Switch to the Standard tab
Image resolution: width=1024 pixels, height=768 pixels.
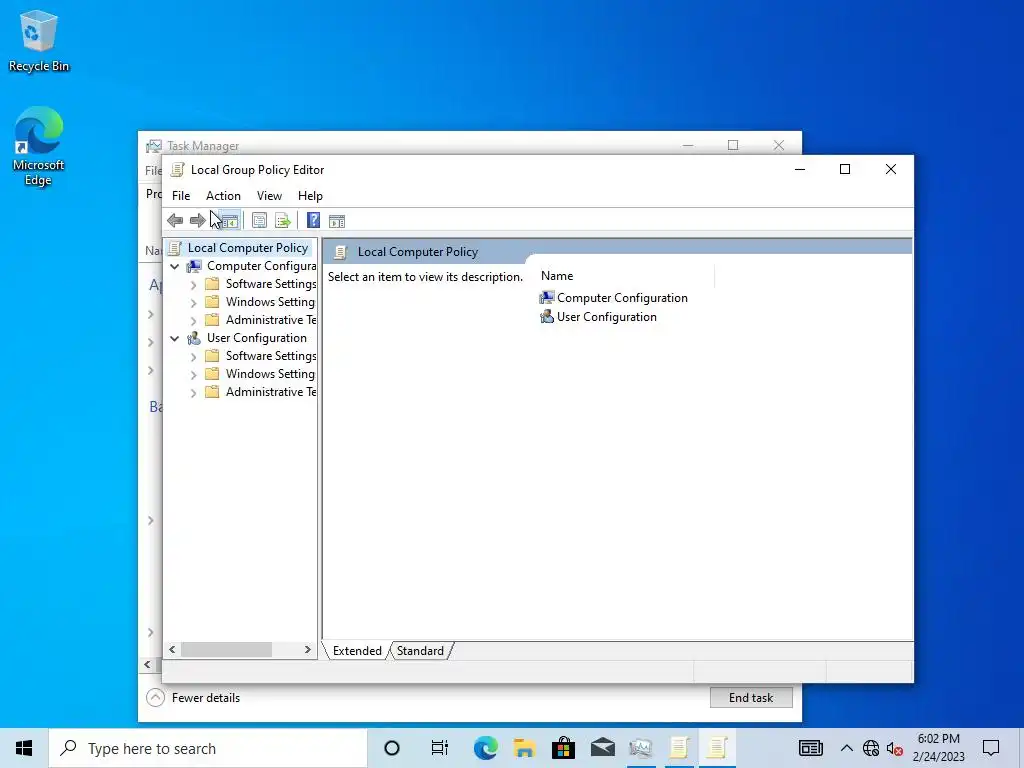(420, 650)
